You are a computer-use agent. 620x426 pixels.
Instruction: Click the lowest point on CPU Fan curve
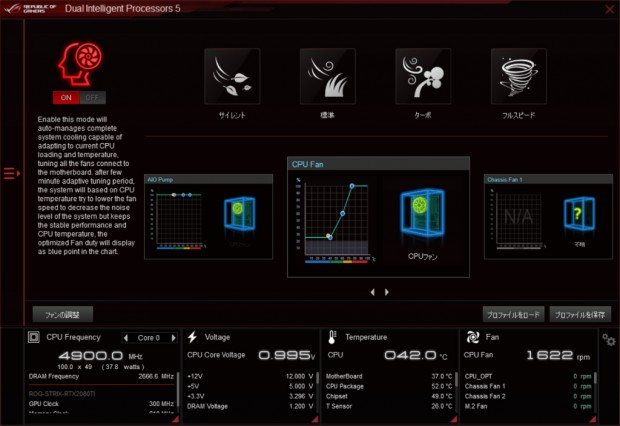[330, 237]
